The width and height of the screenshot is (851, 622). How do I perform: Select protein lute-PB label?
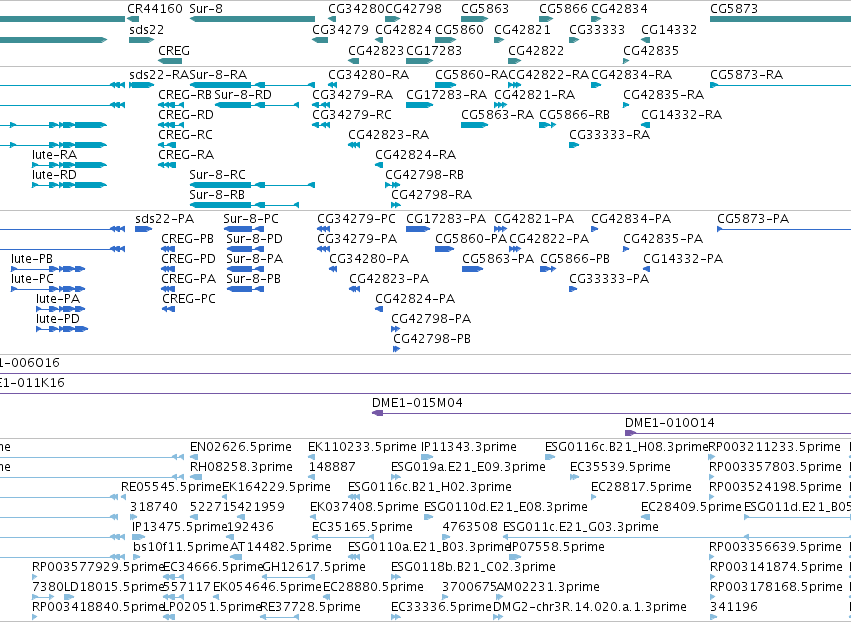point(31,259)
